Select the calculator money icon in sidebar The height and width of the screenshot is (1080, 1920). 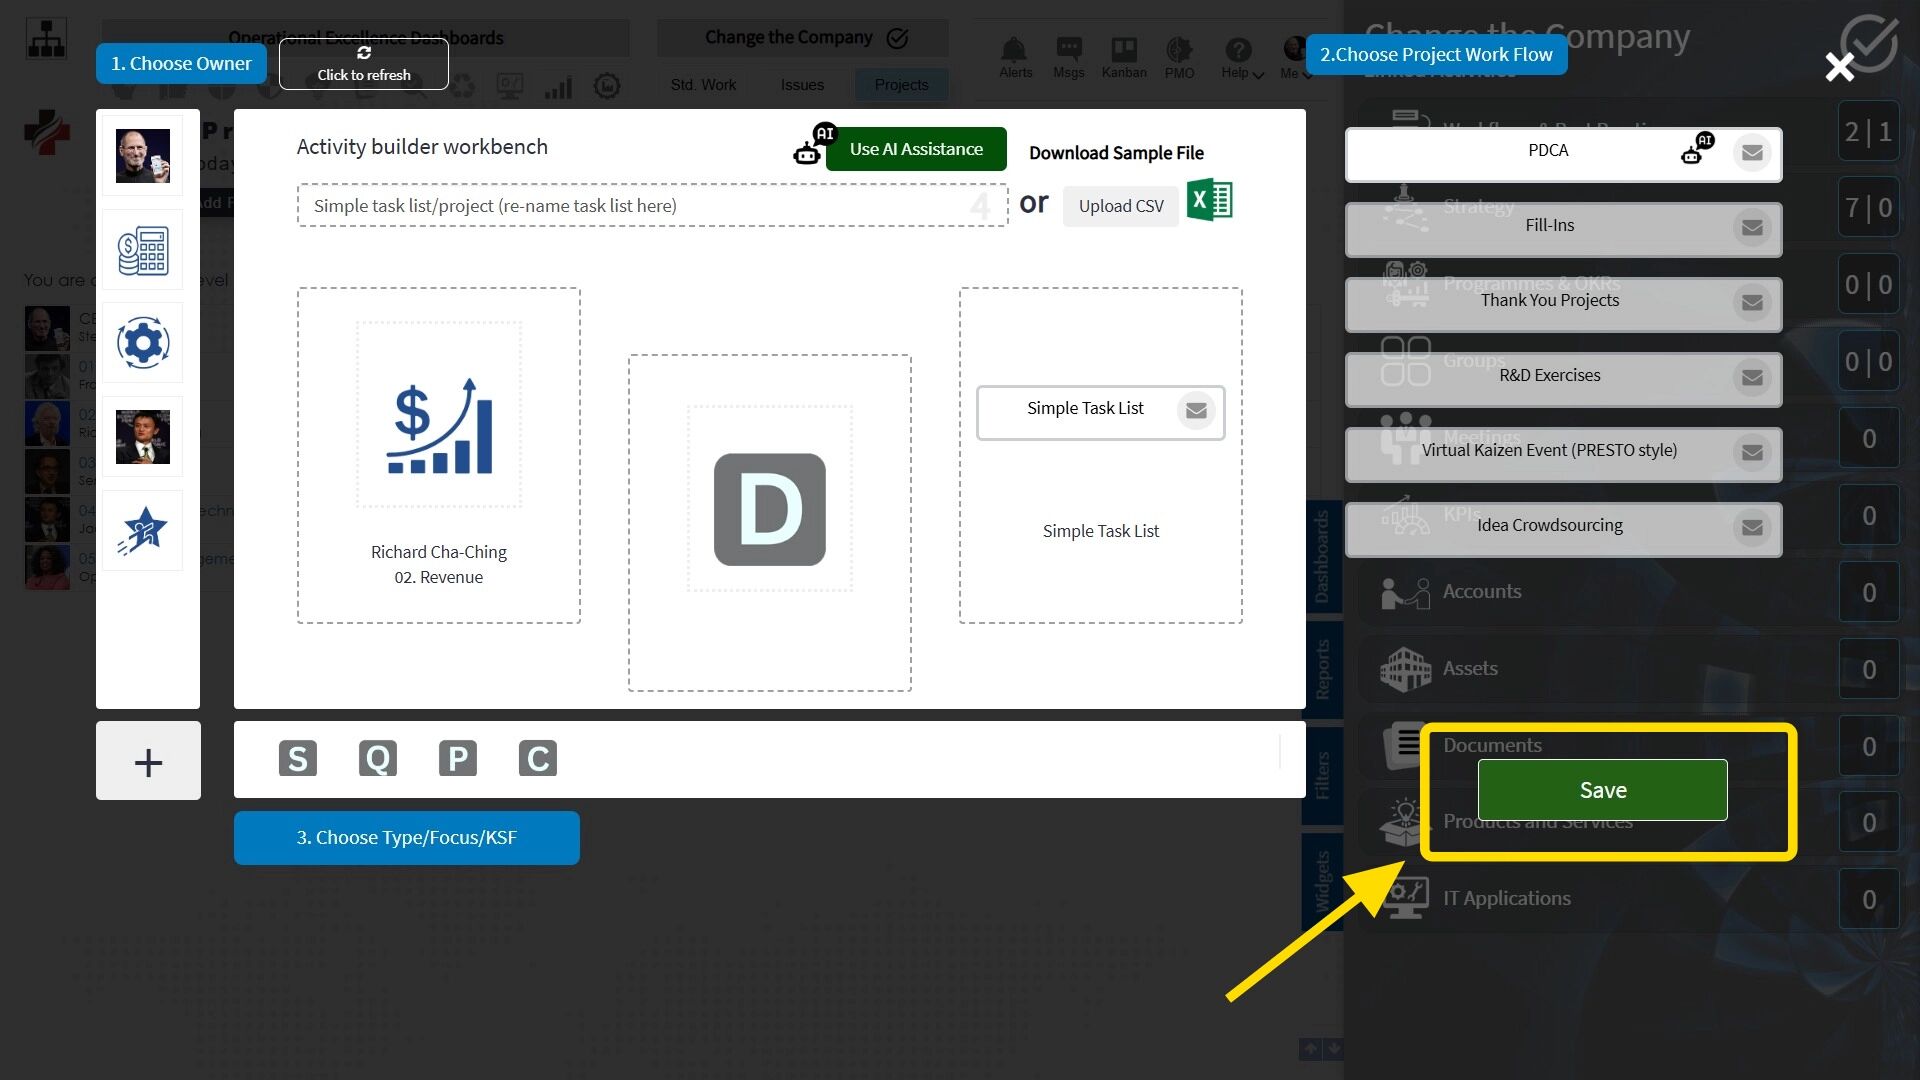(143, 251)
